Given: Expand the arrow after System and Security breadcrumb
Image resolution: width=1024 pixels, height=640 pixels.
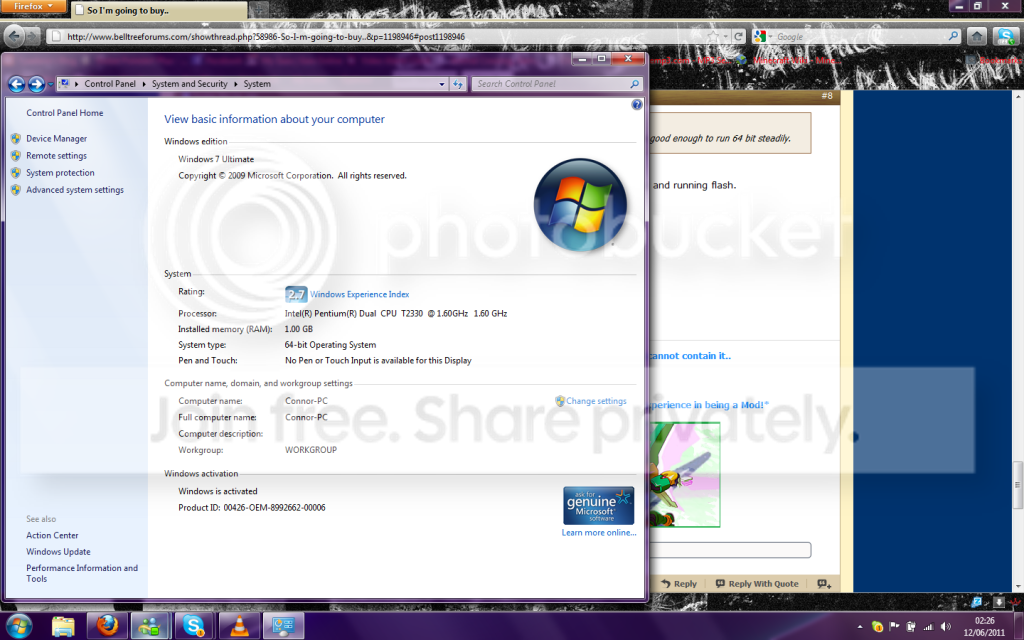Looking at the screenshot, I should [x=236, y=84].
